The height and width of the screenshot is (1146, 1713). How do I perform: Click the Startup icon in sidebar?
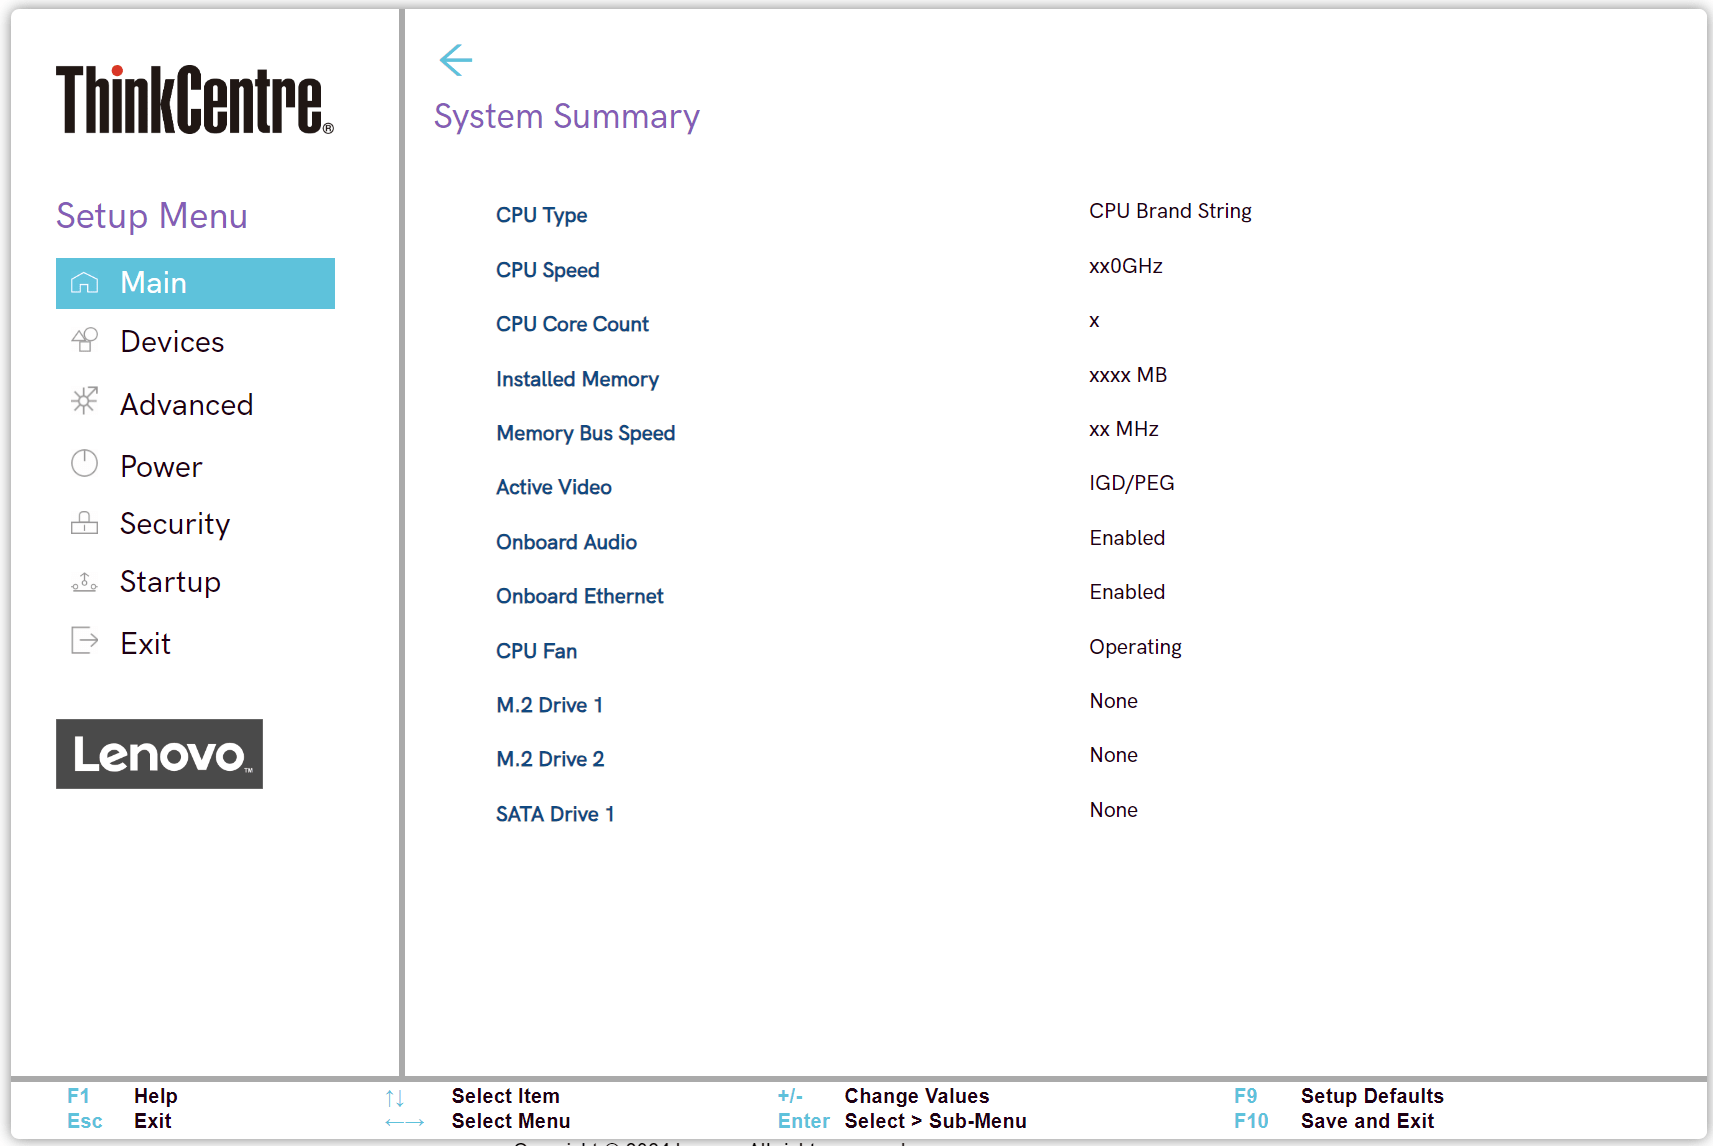click(x=85, y=582)
